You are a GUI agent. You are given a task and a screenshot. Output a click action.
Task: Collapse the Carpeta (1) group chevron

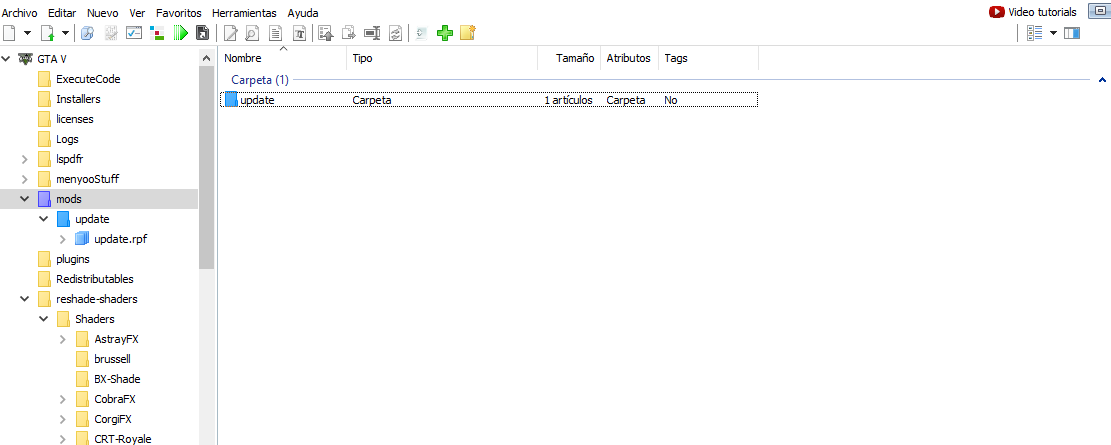1102,80
